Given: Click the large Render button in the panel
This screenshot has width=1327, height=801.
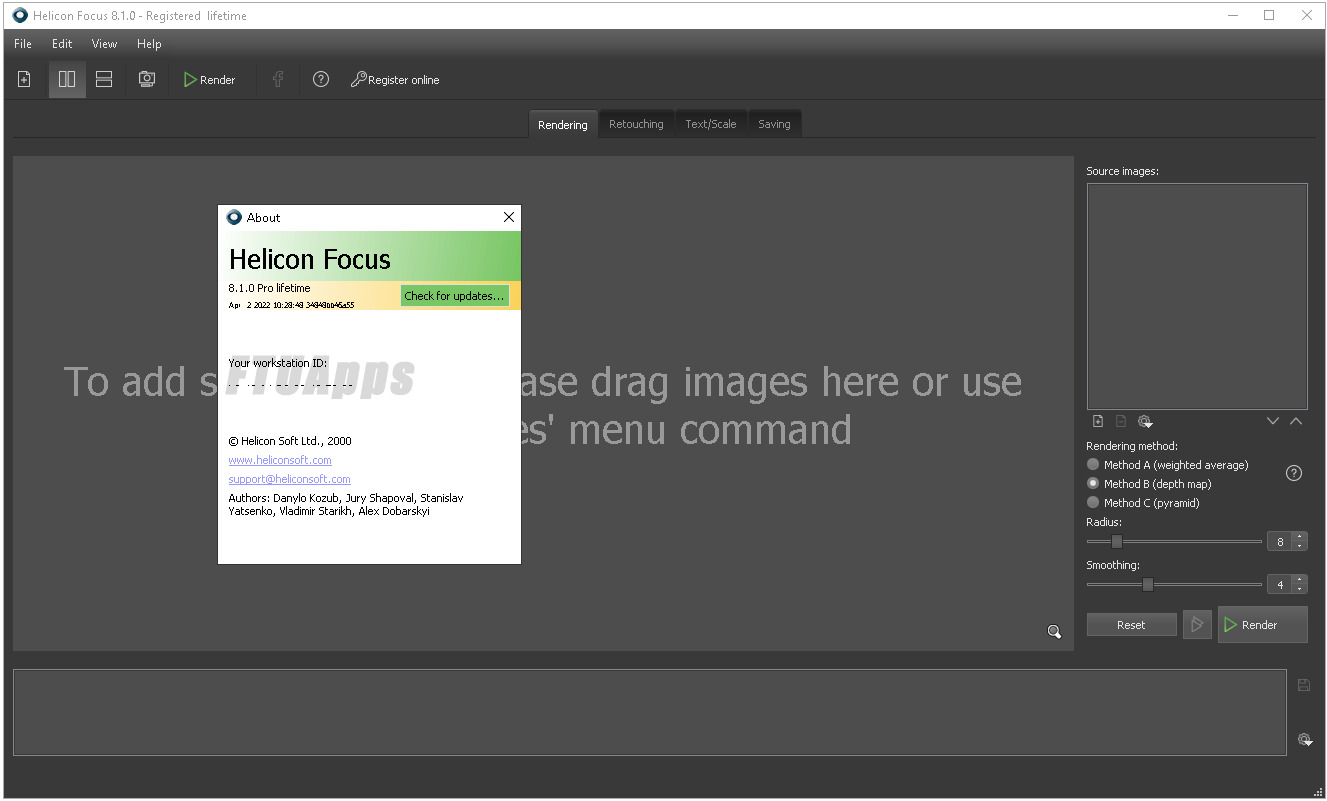Looking at the screenshot, I should point(1262,625).
